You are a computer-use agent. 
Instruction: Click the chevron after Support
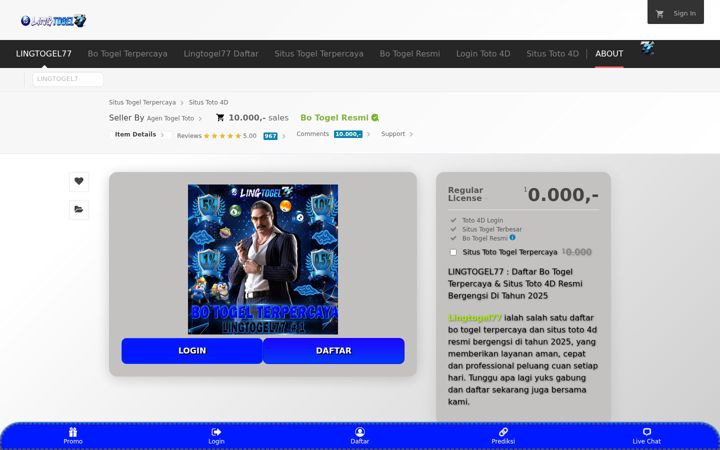(x=411, y=134)
